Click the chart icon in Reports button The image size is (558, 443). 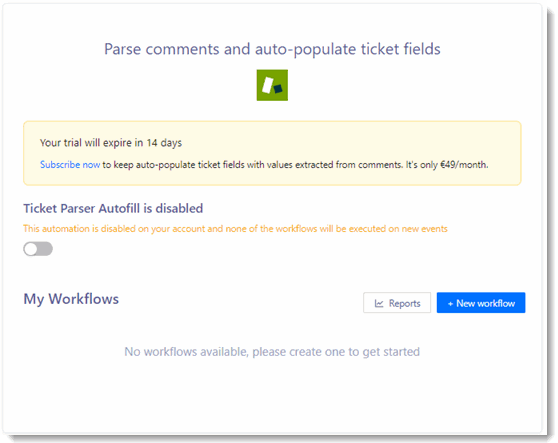[379, 304]
